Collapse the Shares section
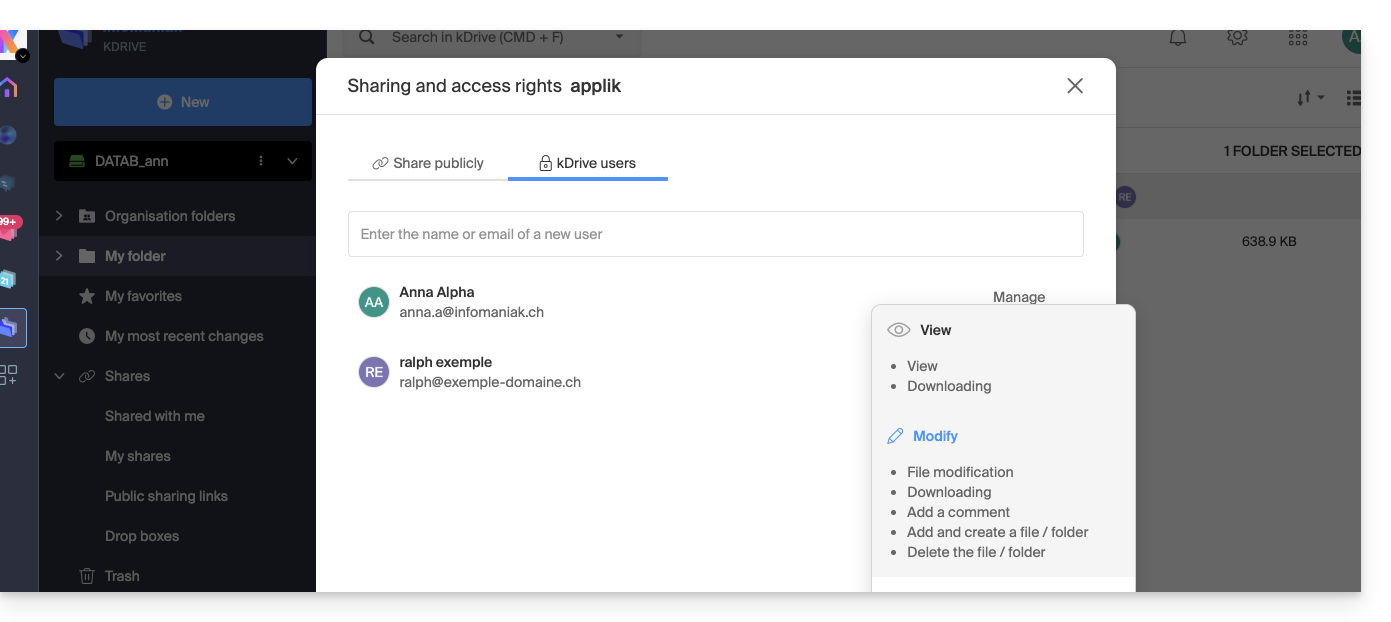Screen dimensions: 1391x622 pyautogui.click(x=59, y=376)
